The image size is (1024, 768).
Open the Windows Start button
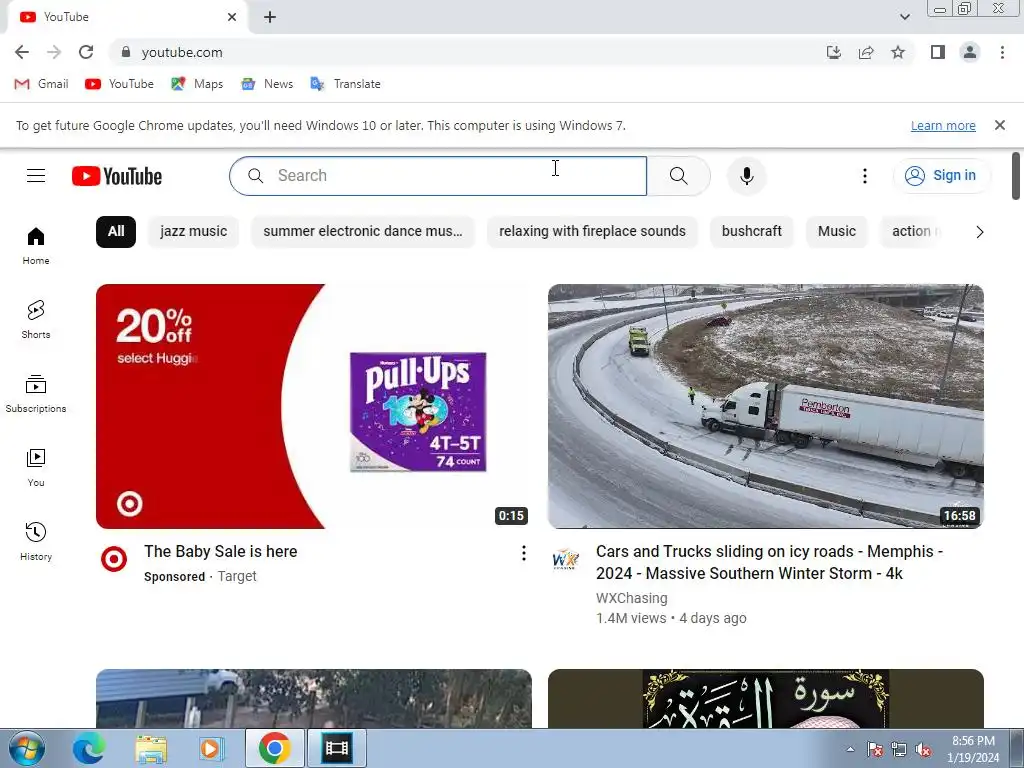pyautogui.click(x=26, y=748)
